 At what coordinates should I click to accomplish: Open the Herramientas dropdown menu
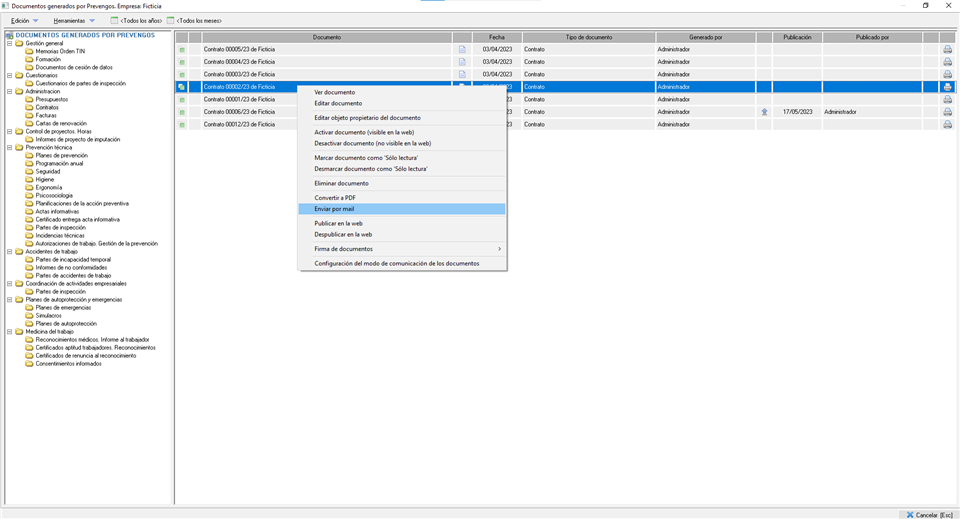coord(74,20)
